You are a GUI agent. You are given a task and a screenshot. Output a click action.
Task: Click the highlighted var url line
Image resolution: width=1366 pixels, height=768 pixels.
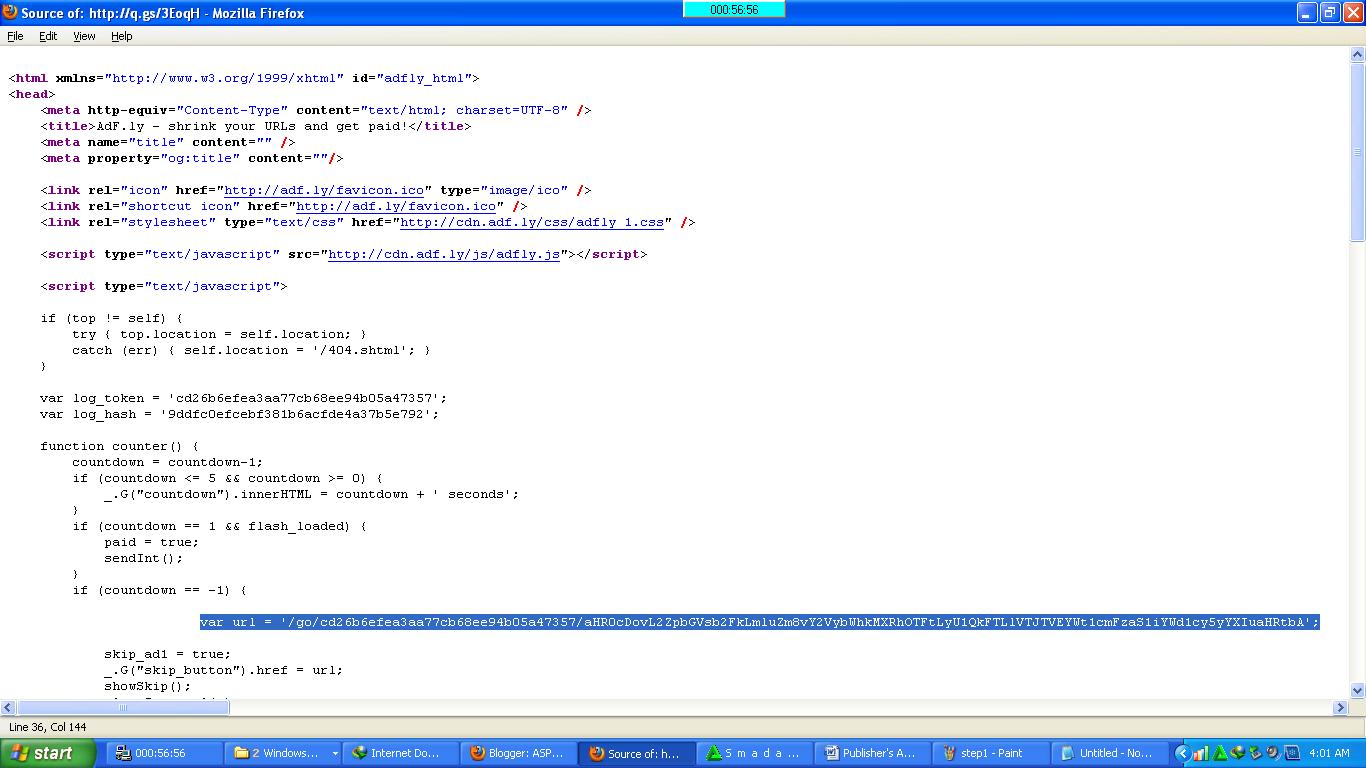(760, 622)
